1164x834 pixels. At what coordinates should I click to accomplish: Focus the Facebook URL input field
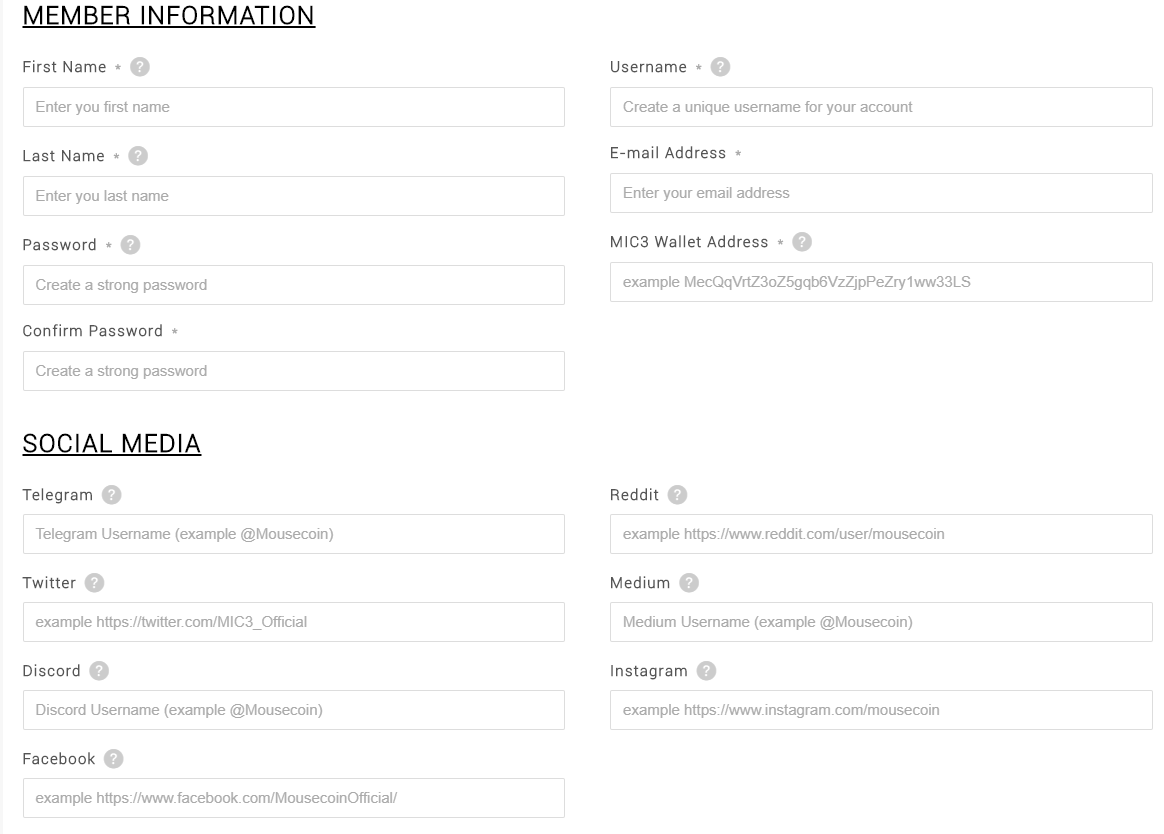pos(294,798)
